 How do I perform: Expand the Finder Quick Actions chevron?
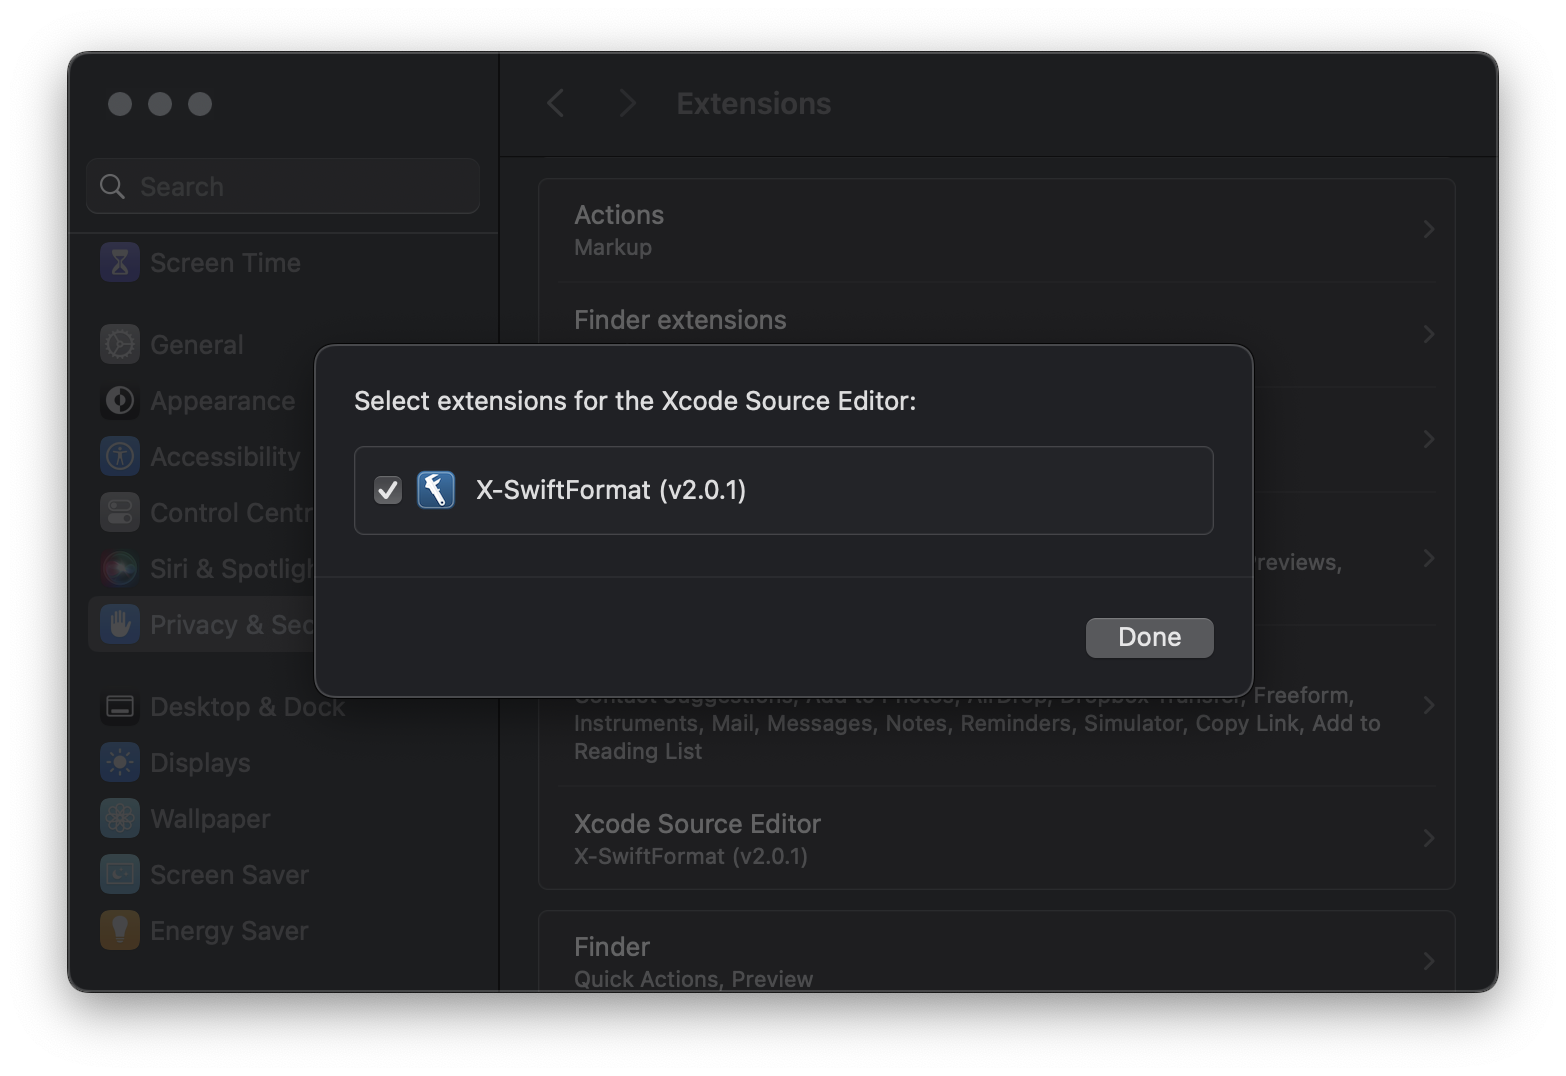pyautogui.click(x=1429, y=961)
